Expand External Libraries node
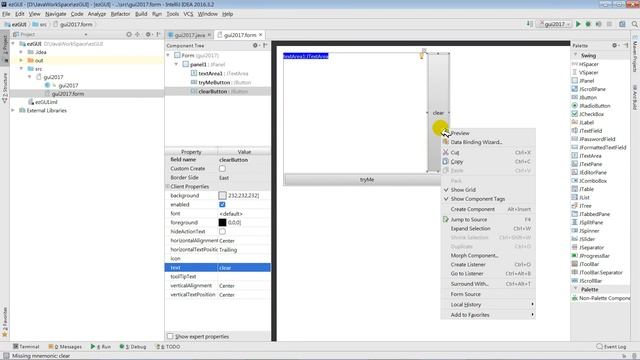Viewport: 640px width, 360px height. [x=13, y=110]
